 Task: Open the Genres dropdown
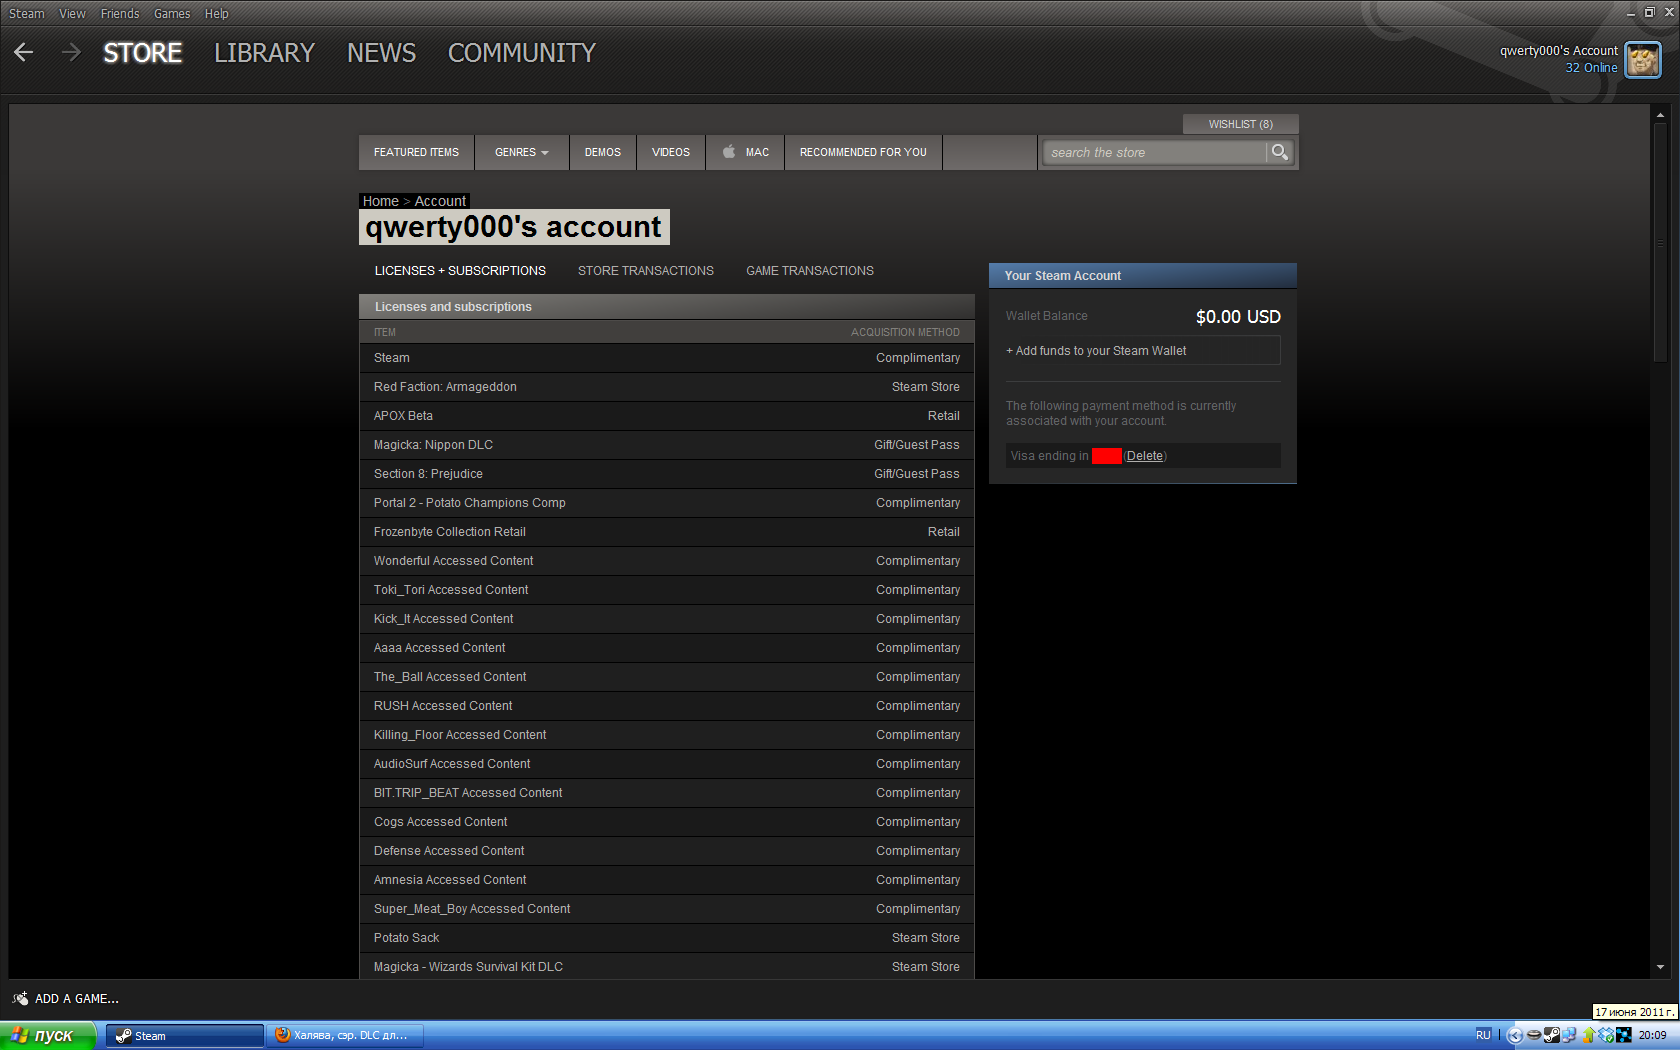pyautogui.click(x=522, y=152)
